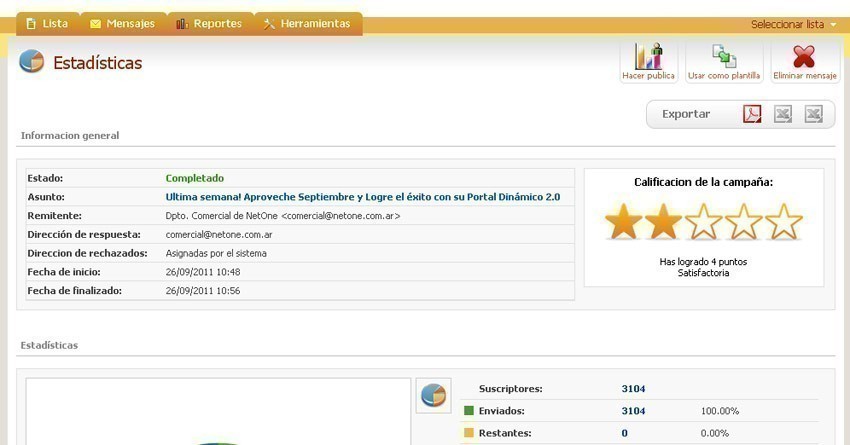Click the end date 26/09/2011 10:56
The height and width of the screenshot is (445, 850).
203,291
